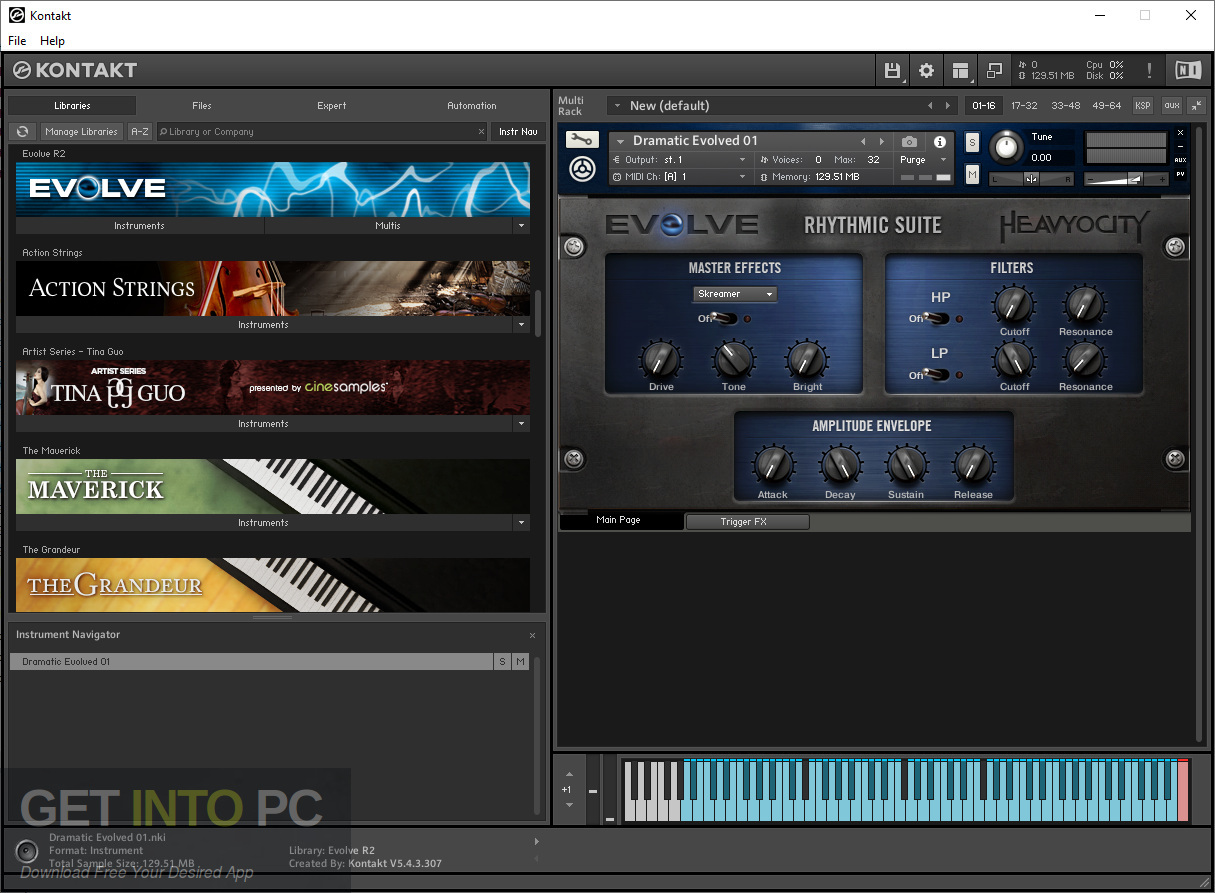The image size is (1215, 893).
Task: Open instrument name dropdown arrow
Action: click(x=621, y=142)
